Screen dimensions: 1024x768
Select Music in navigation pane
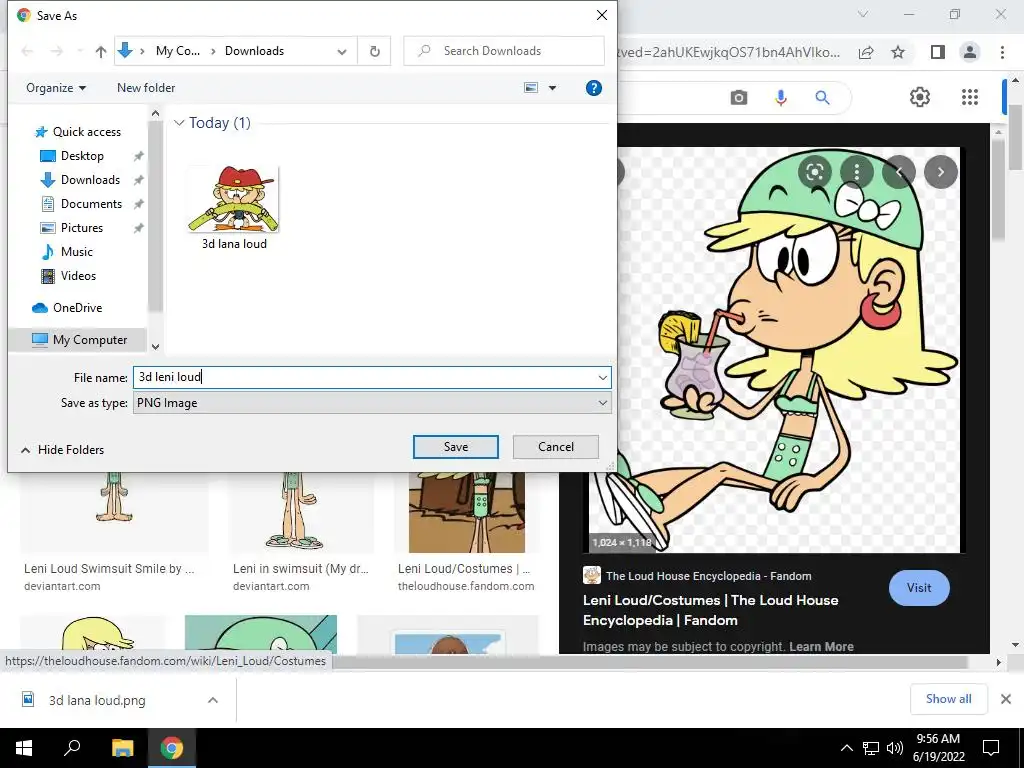point(77,252)
